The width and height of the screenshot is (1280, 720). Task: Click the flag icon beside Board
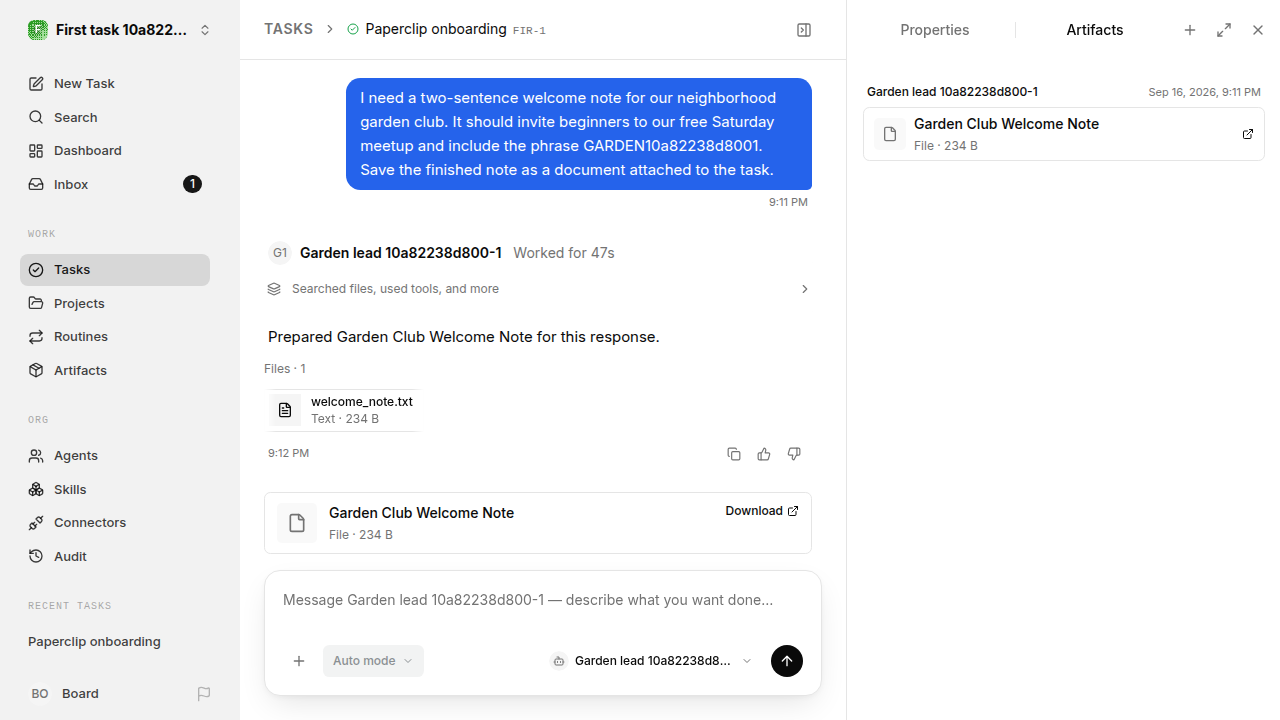204,694
